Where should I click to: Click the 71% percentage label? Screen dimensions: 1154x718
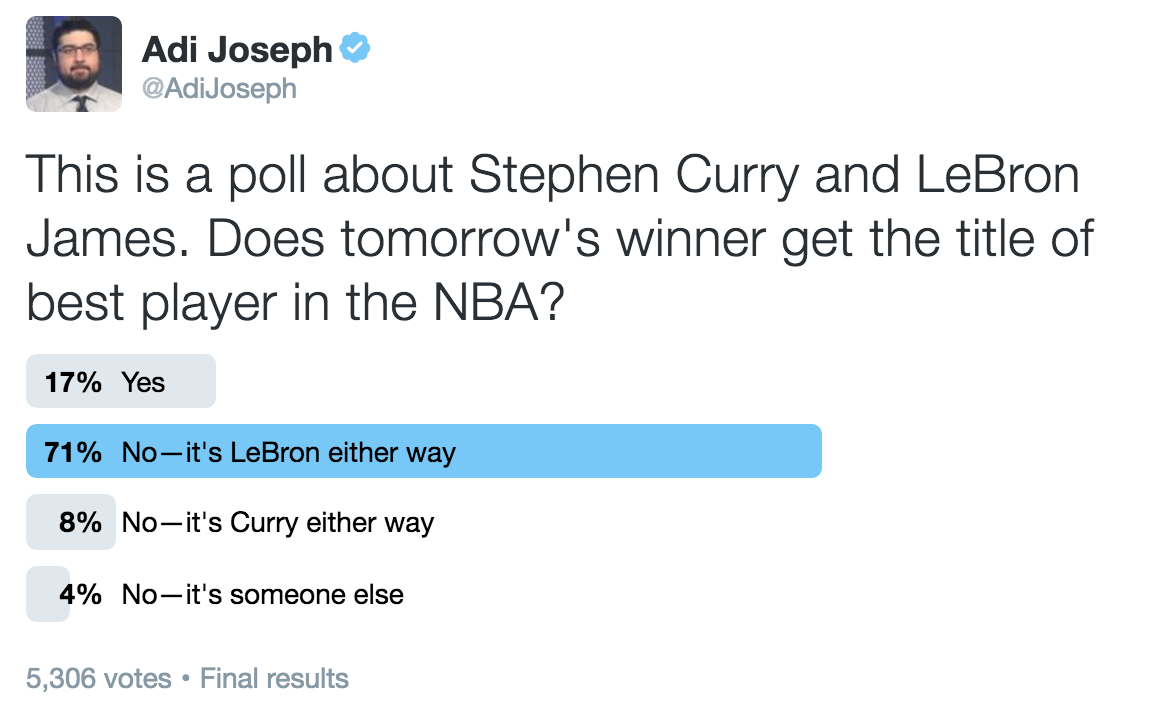pos(73,452)
